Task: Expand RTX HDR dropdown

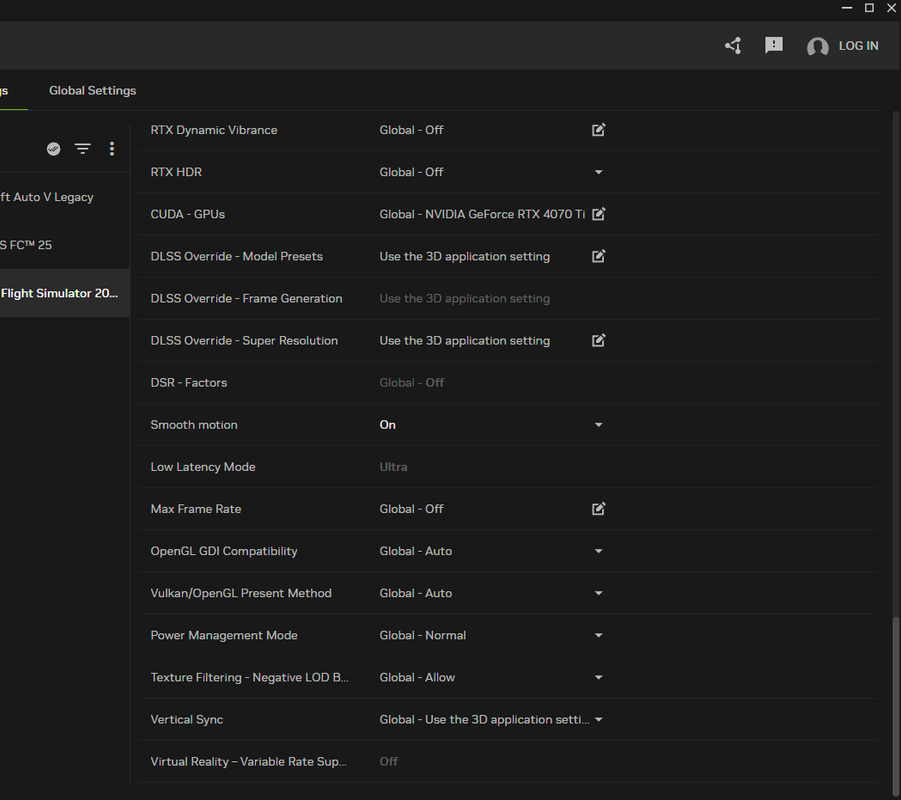Action: (x=598, y=172)
